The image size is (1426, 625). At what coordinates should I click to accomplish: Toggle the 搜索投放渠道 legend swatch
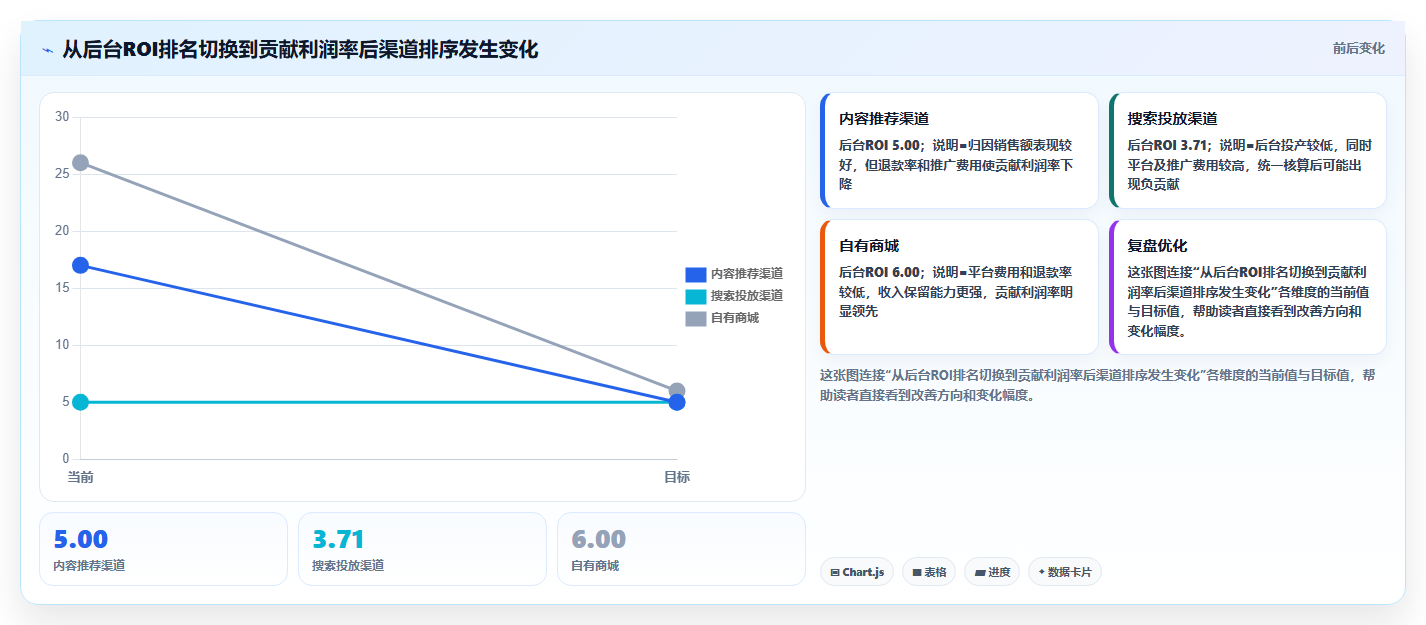tap(696, 296)
